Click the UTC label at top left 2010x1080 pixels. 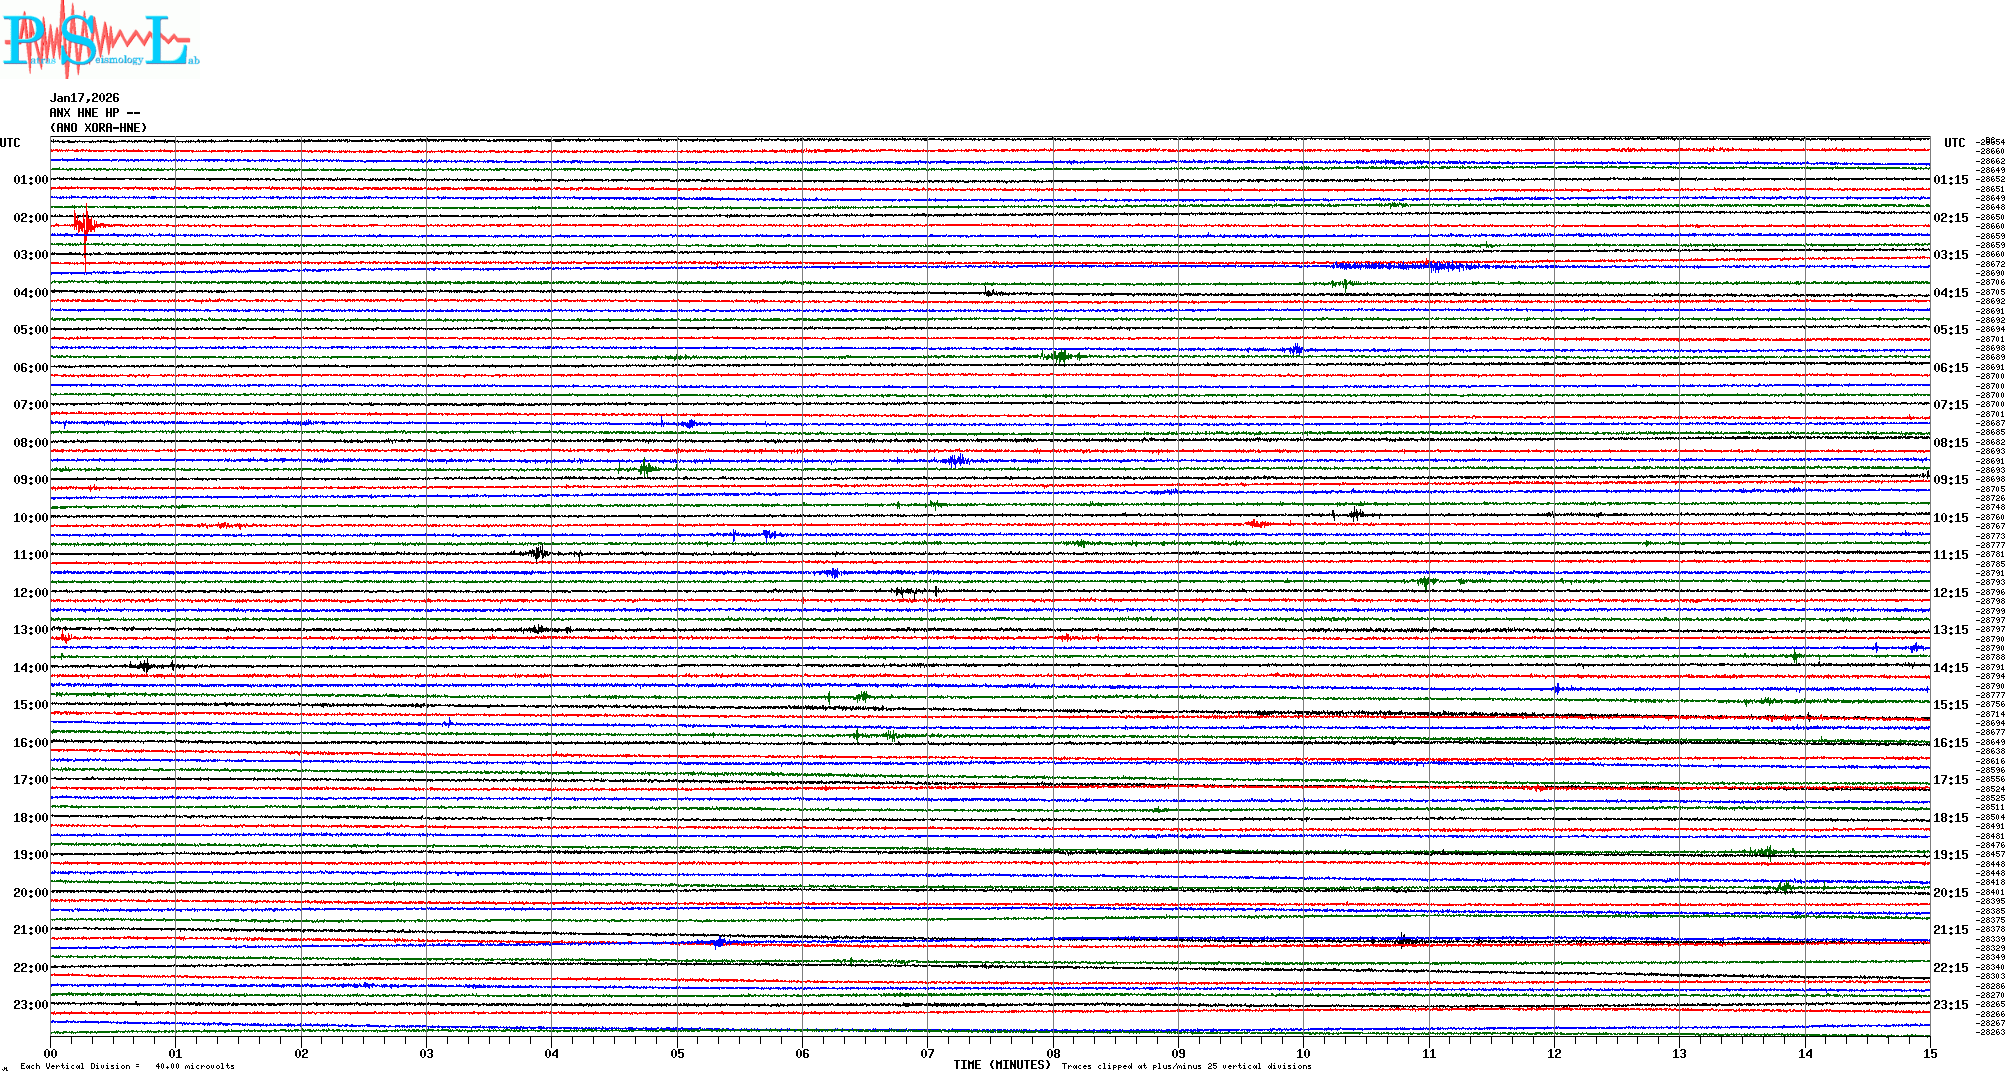[10, 143]
